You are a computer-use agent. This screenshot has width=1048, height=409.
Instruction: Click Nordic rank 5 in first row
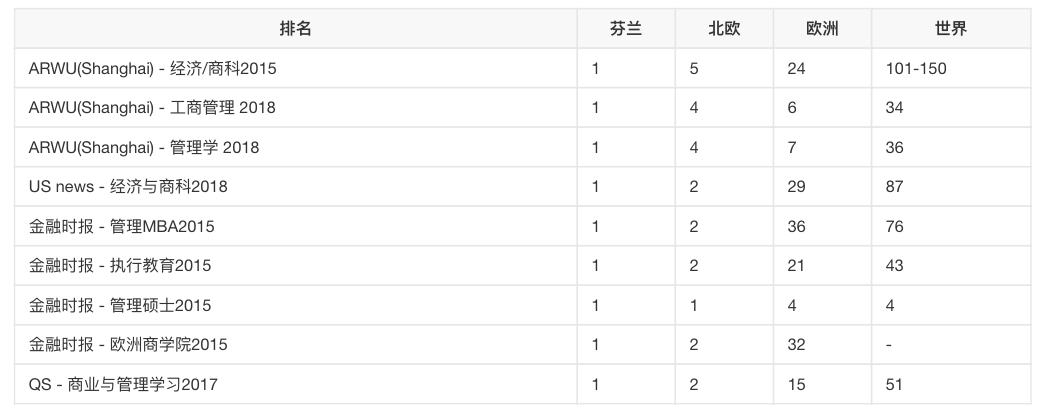(694, 68)
